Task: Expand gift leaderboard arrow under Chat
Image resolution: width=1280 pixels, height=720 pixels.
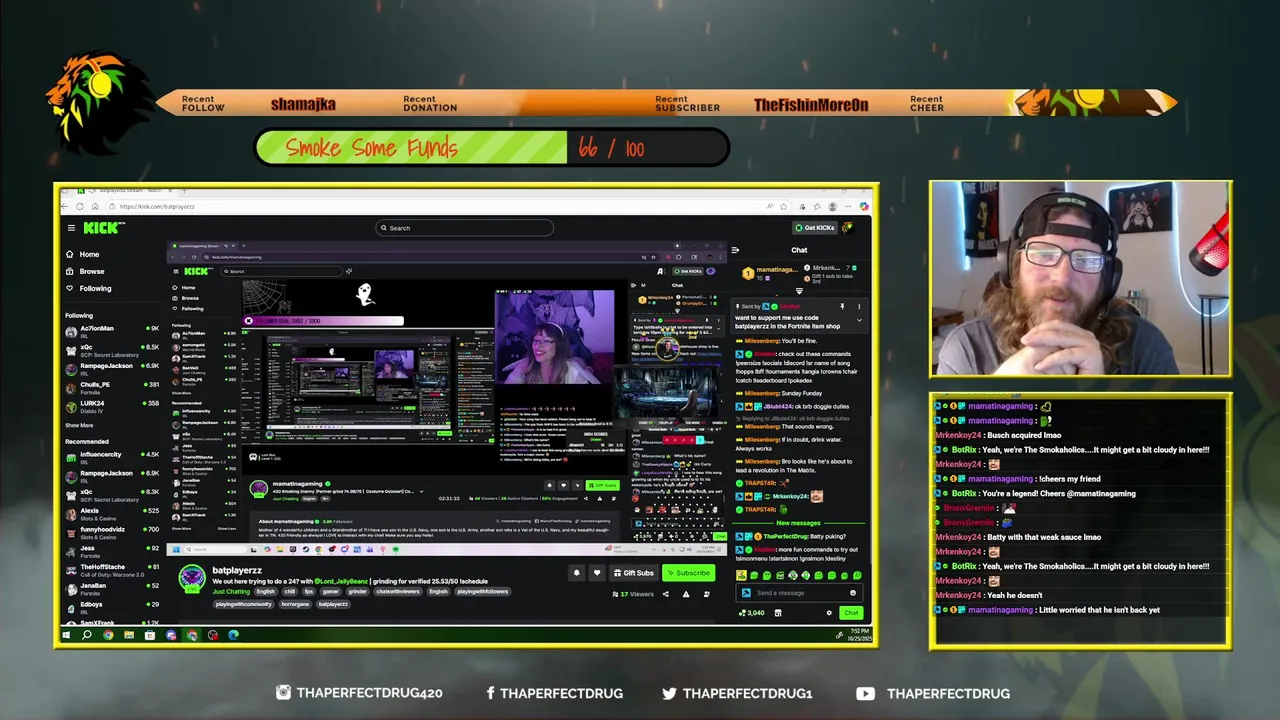Action: click(x=798, y=291)
